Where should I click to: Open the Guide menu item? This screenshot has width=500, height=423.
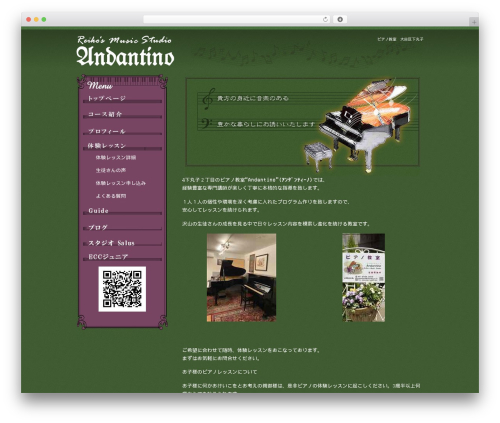pos(98,211)
